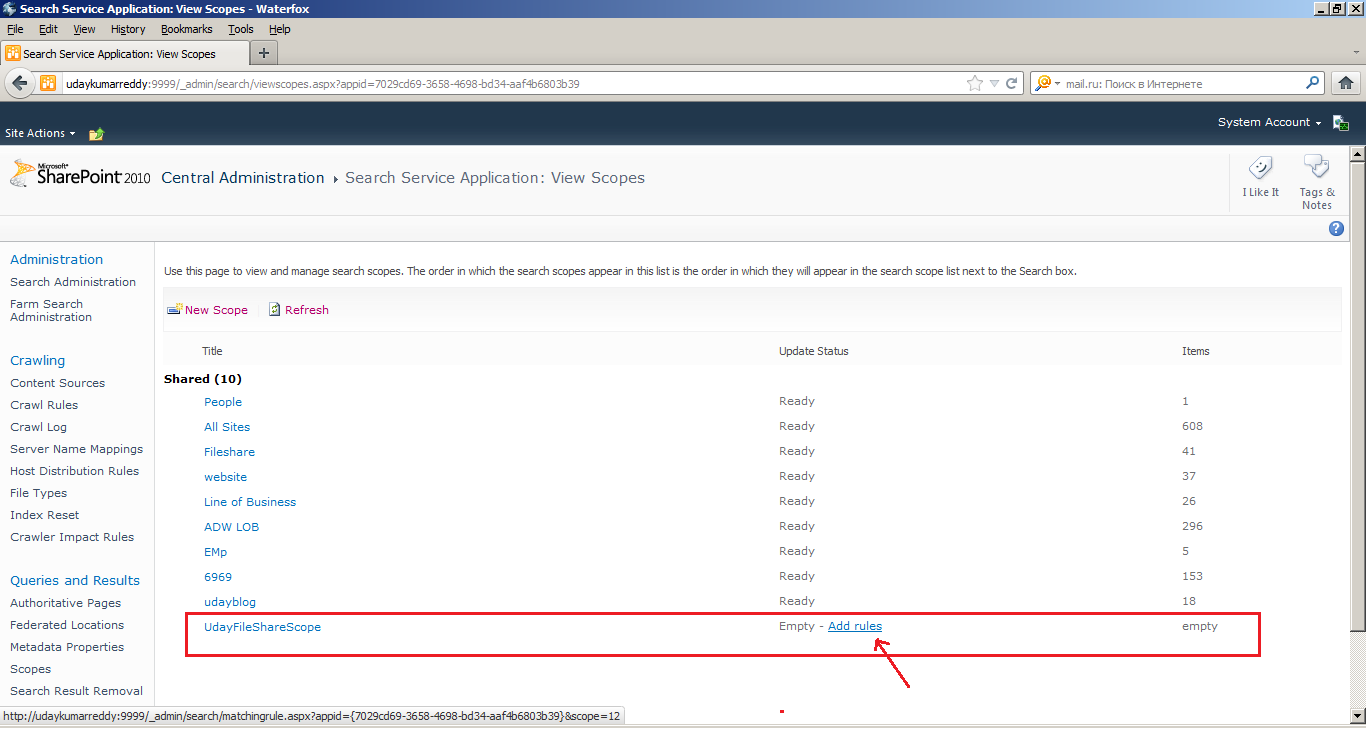
Task: Open the Help menu
Action: [279, 29]
